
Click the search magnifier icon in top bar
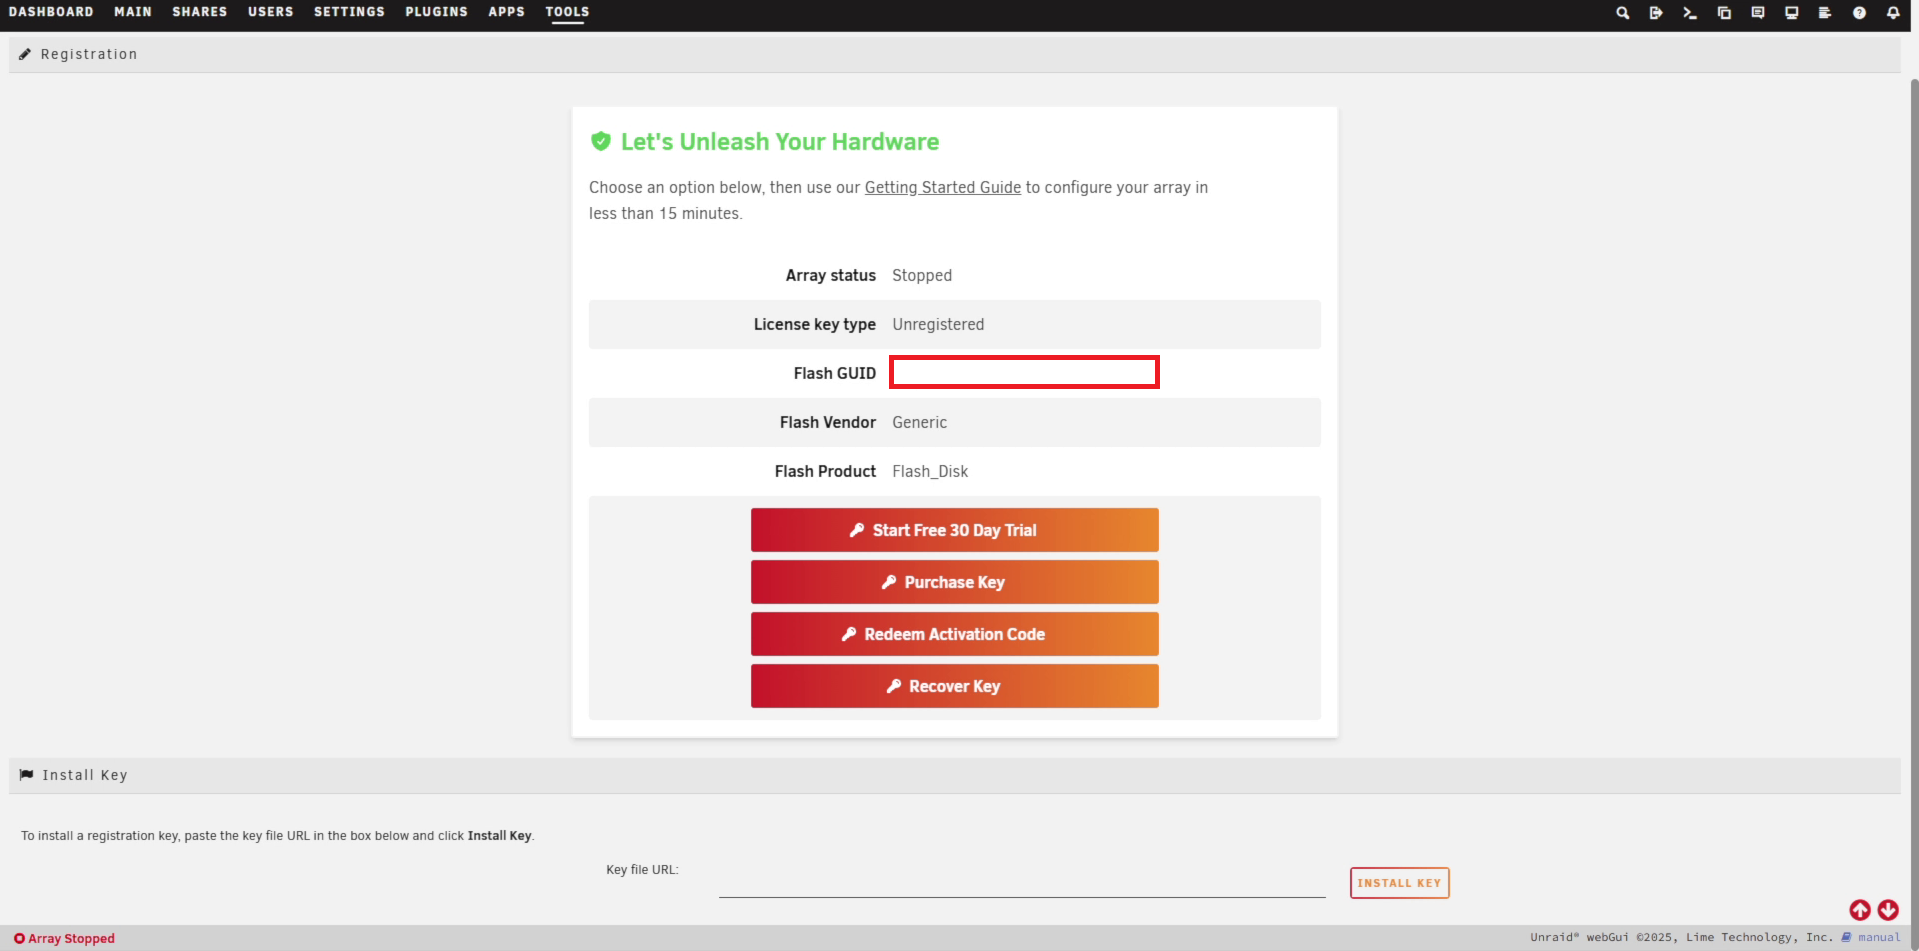point(1622,13)
